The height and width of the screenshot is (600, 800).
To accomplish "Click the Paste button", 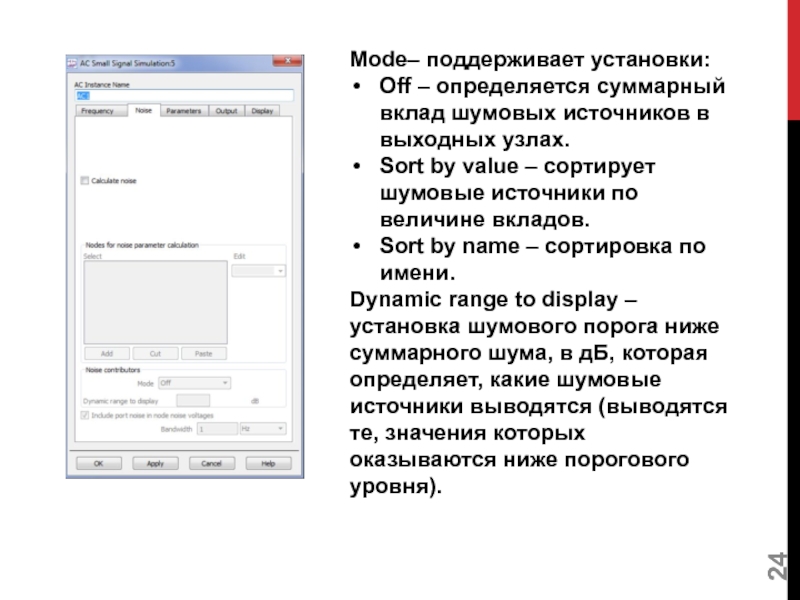I will 204,354.
